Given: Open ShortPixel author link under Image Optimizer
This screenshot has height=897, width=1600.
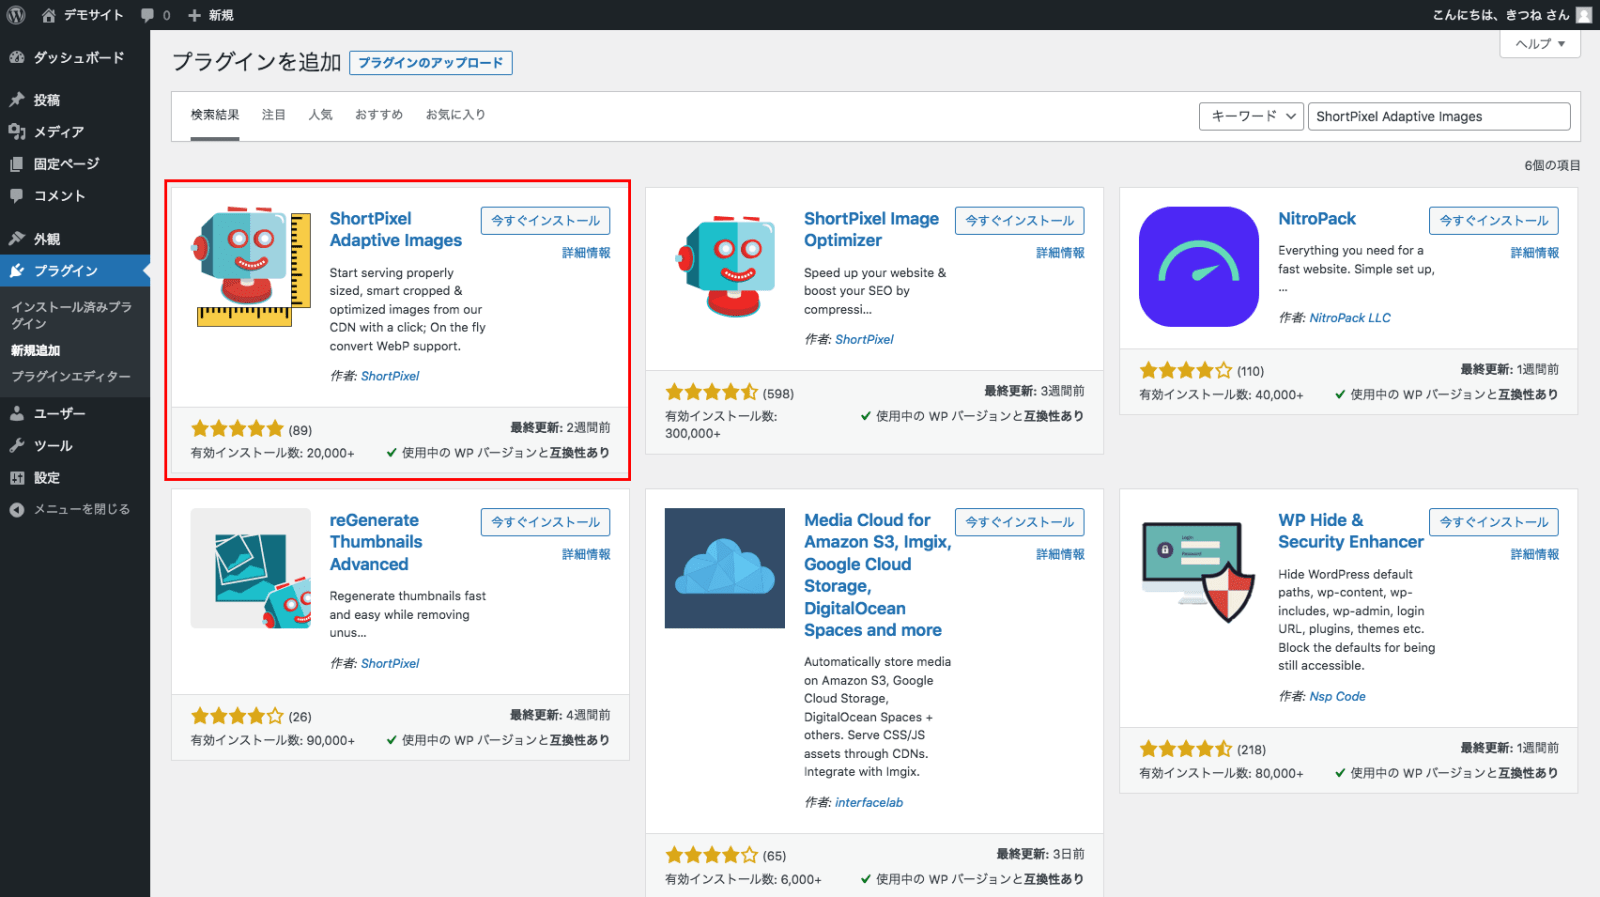Looking at the screenshot, I should point(864,340).
